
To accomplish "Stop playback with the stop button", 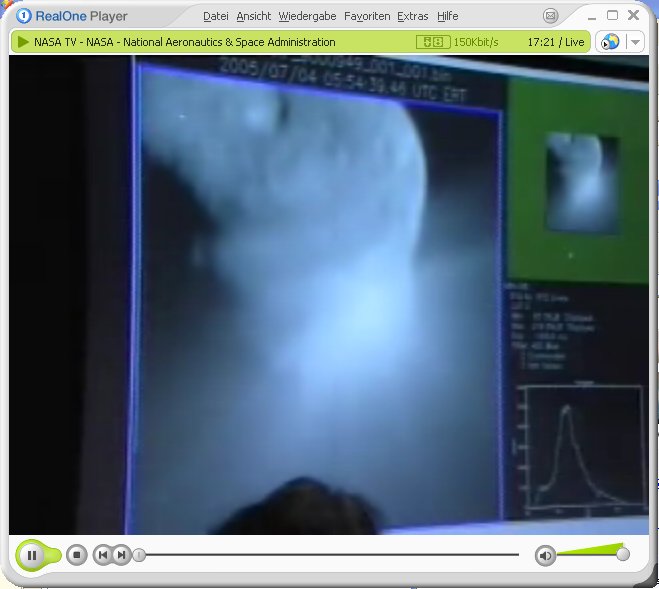I will (x=76, y=555).
